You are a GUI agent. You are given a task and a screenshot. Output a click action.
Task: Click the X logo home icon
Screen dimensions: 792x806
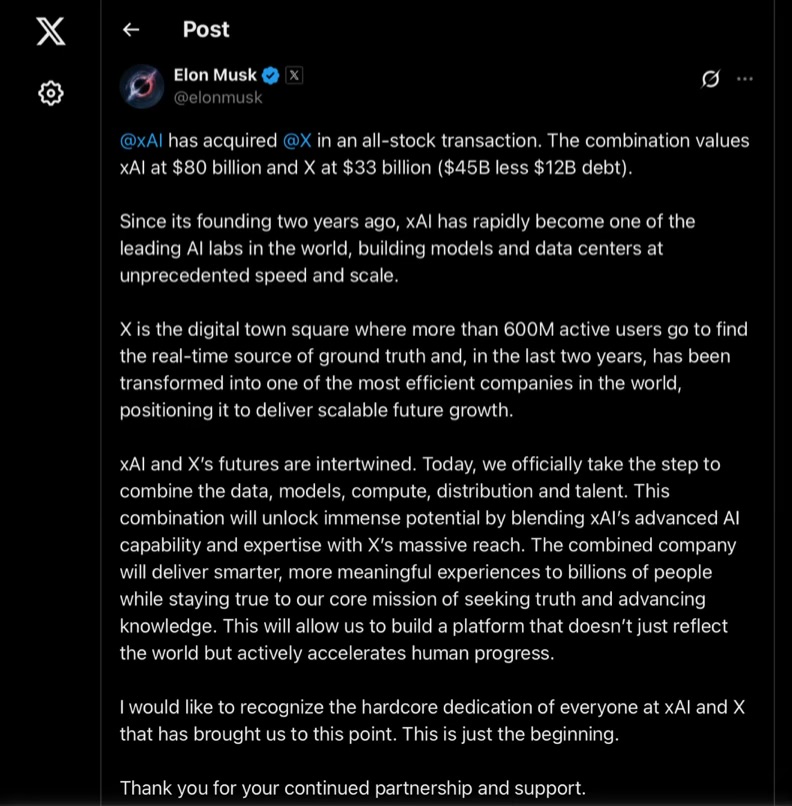(x=50, y=31)
